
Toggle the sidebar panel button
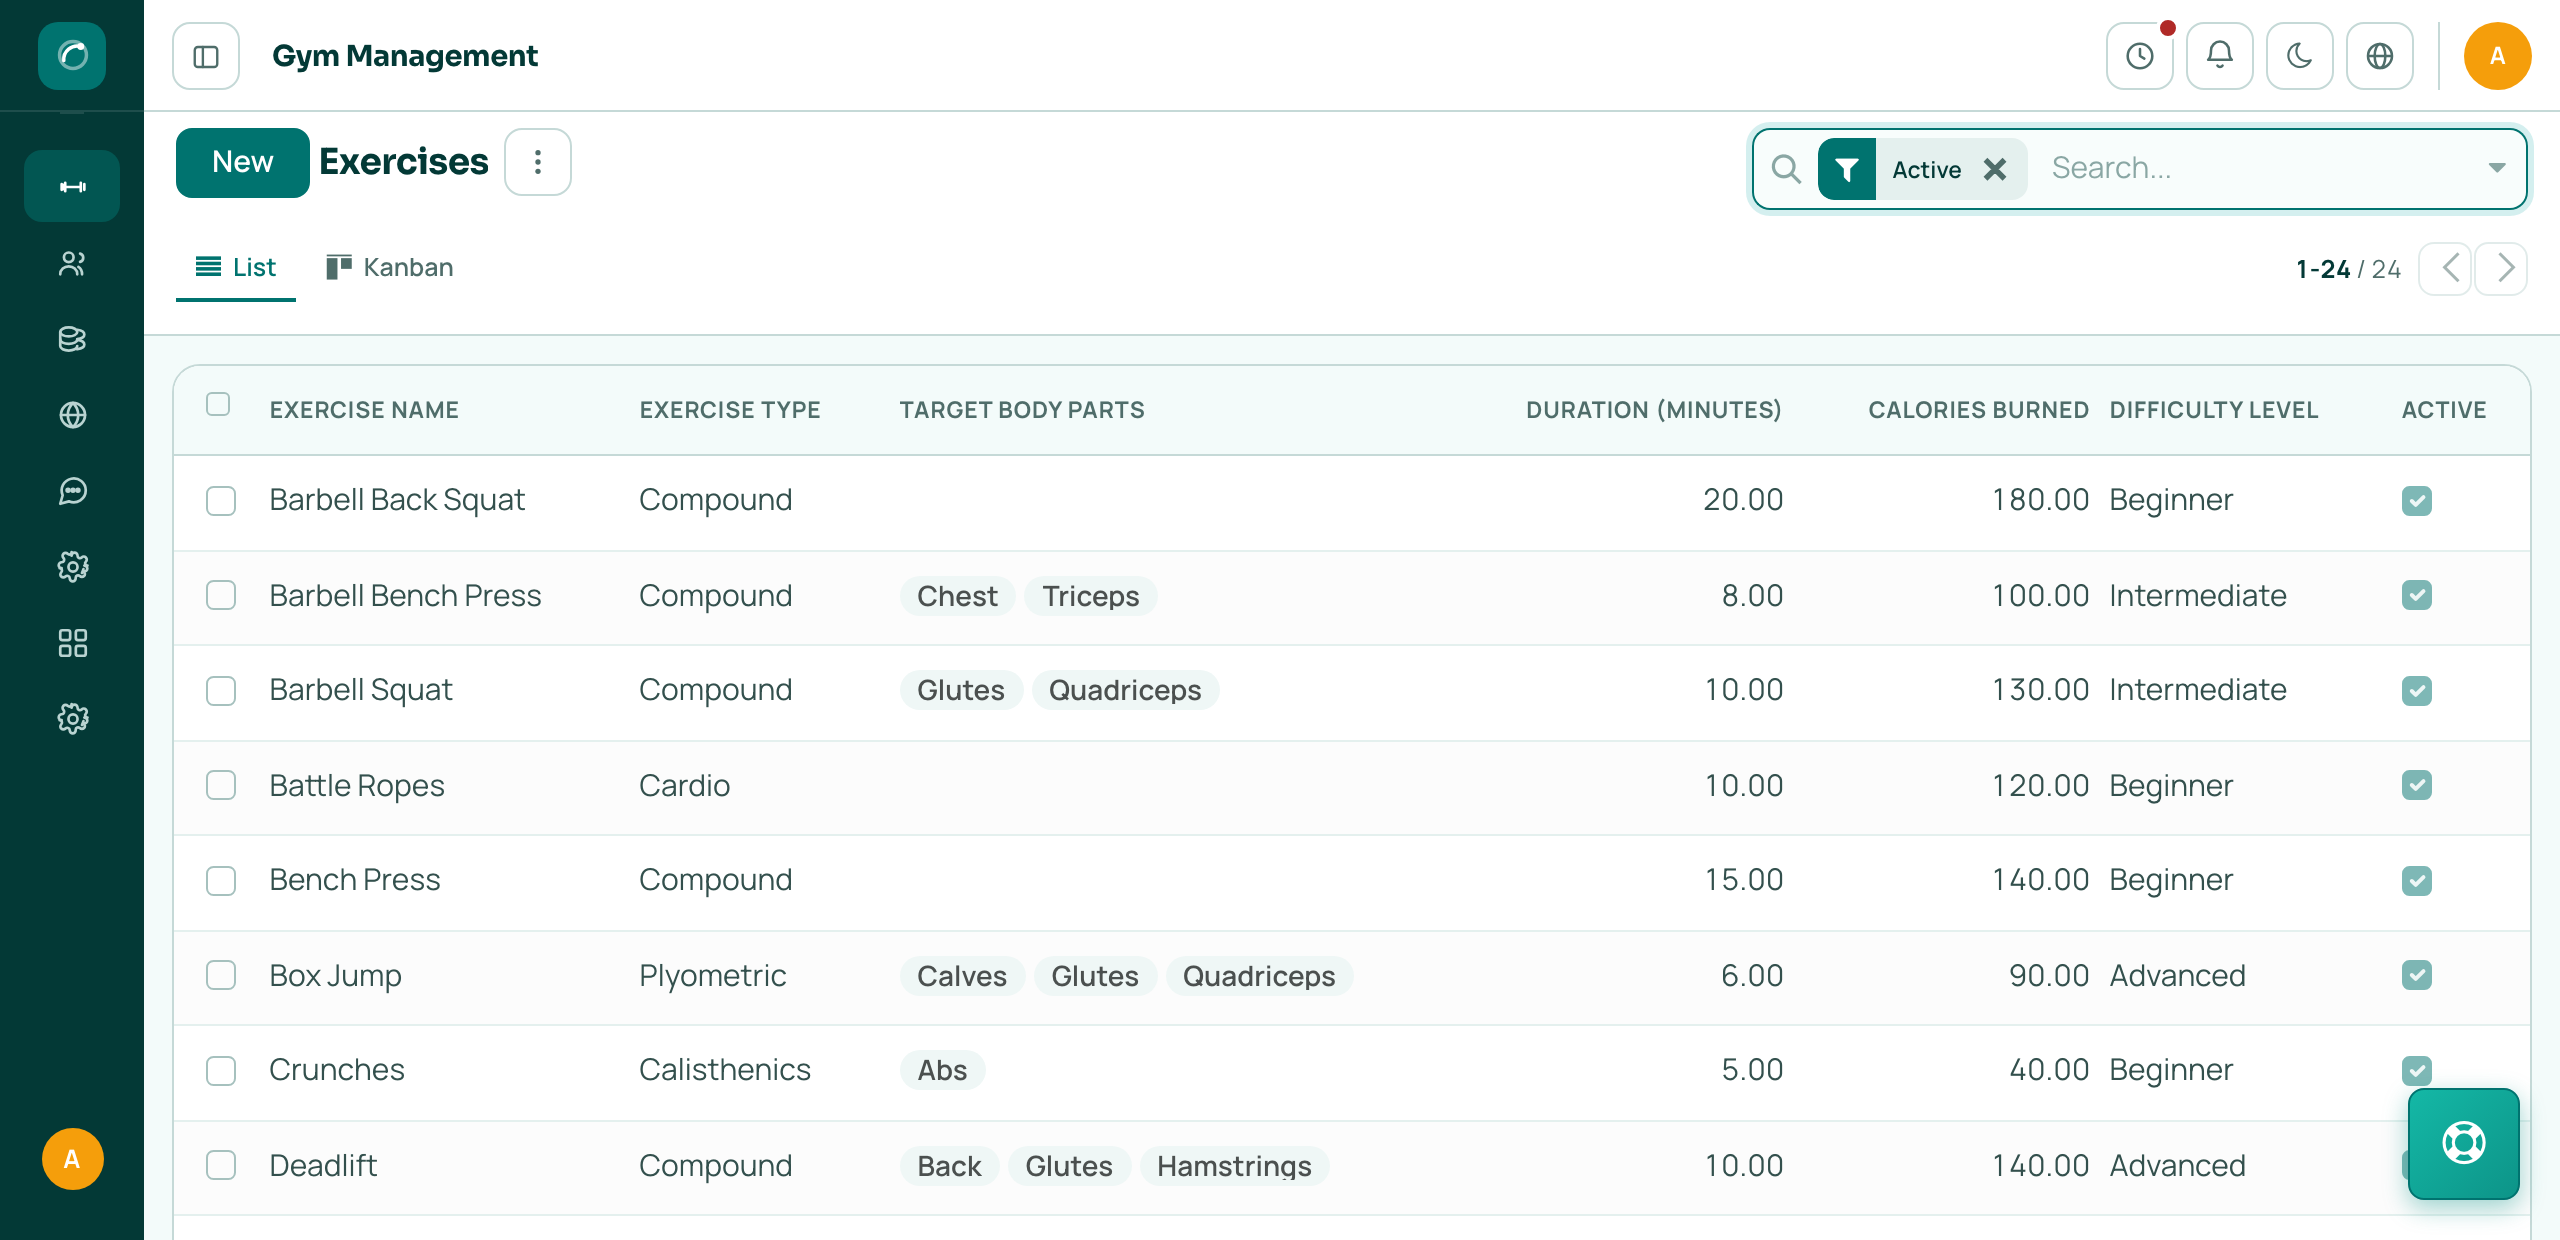click(206, 56)
